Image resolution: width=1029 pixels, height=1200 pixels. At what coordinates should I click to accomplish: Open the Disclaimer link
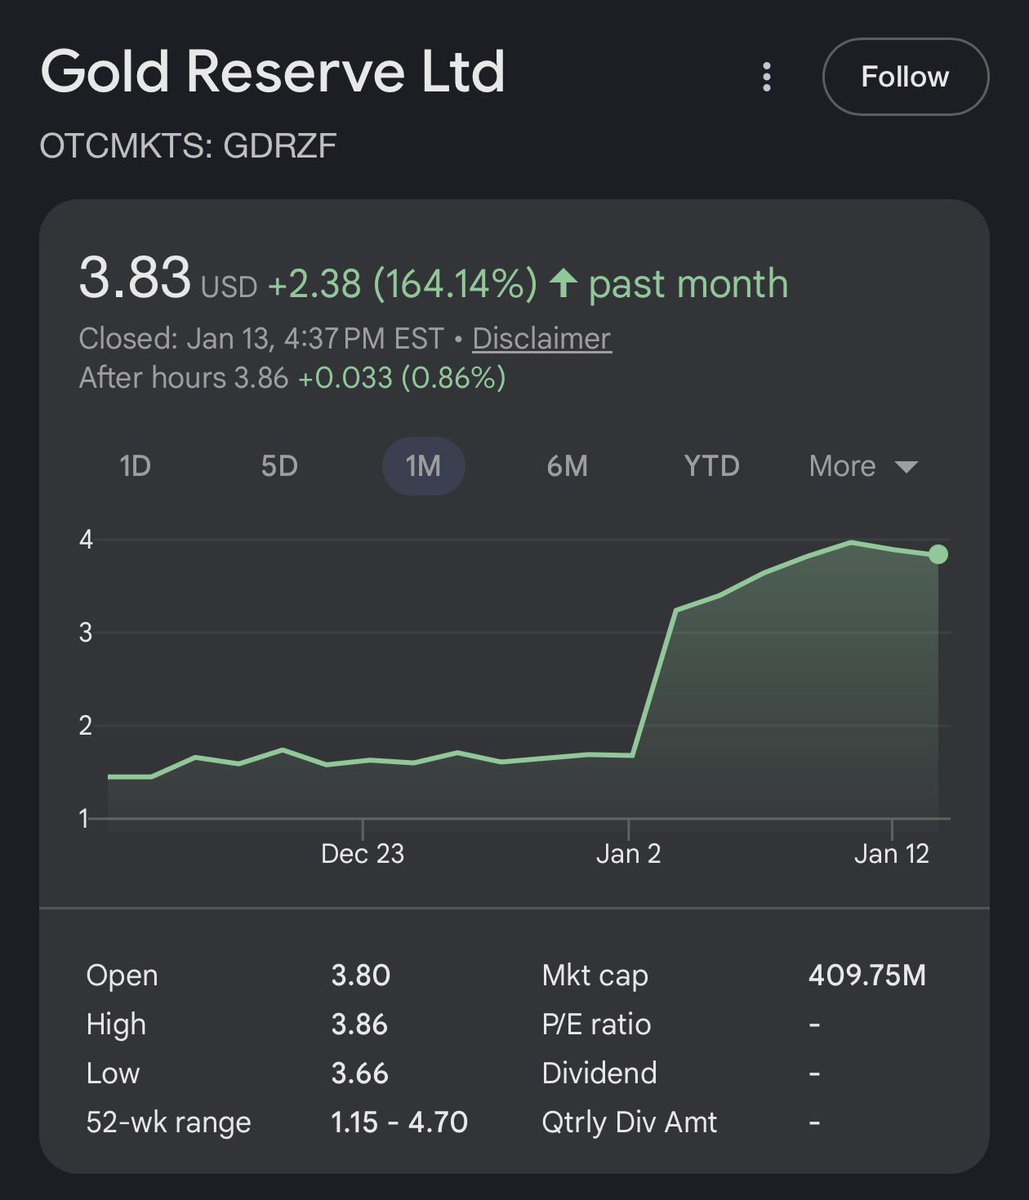tap(541, 339)
